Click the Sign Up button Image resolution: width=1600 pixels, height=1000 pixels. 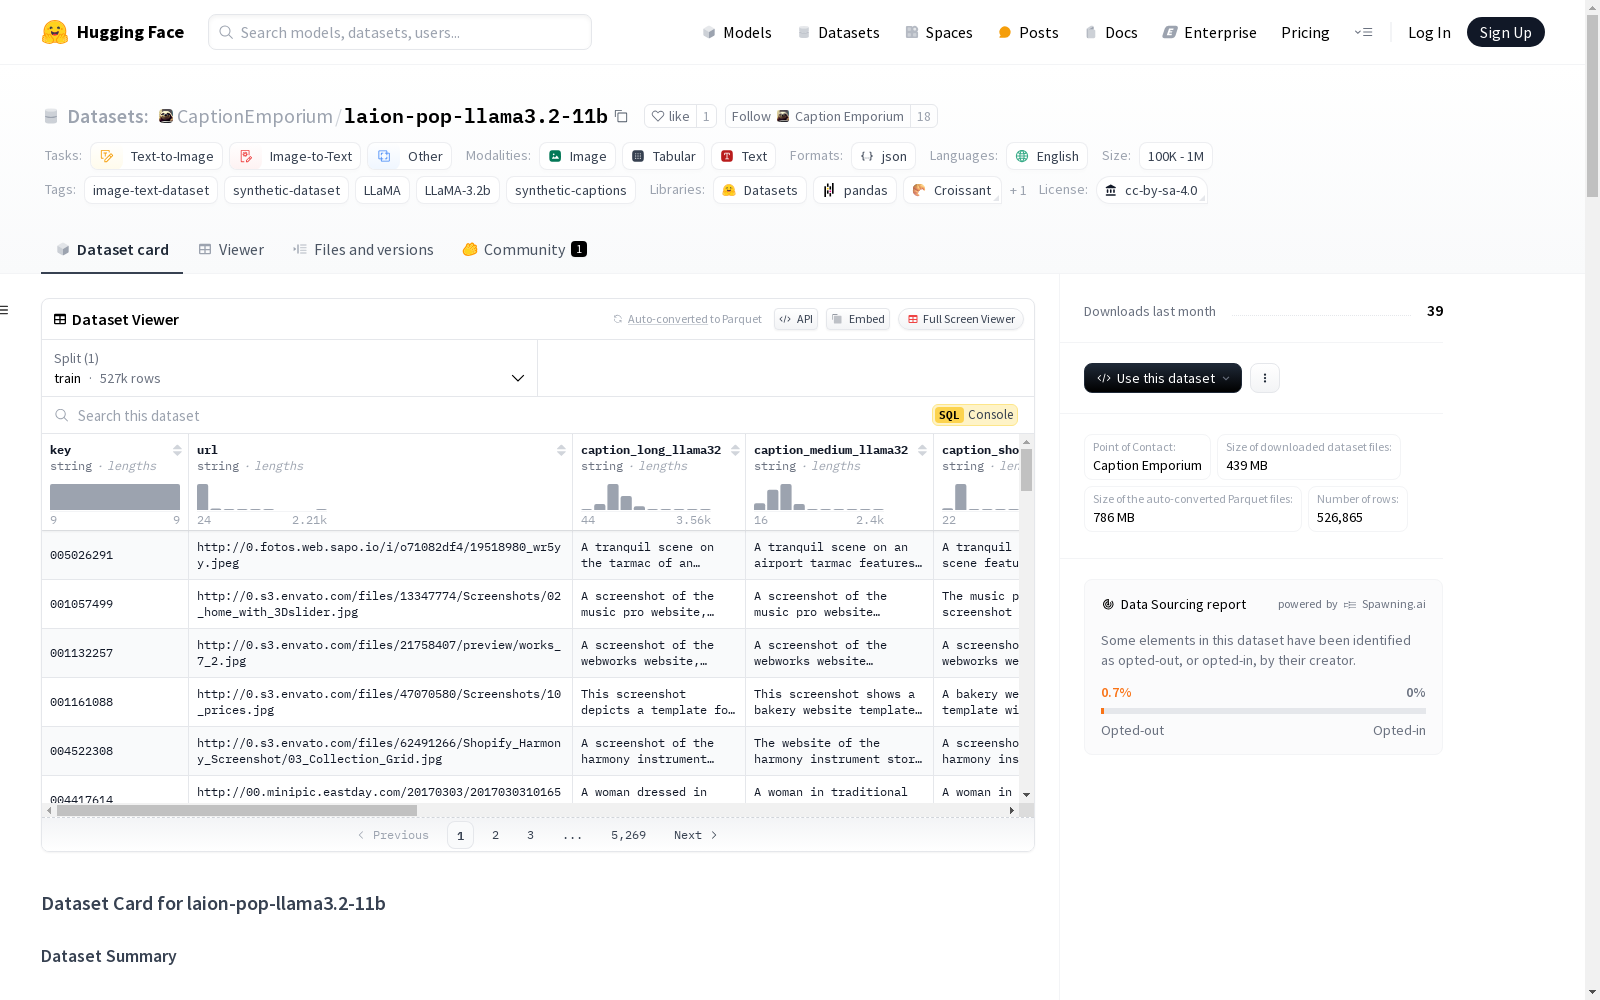[1505, 32]
